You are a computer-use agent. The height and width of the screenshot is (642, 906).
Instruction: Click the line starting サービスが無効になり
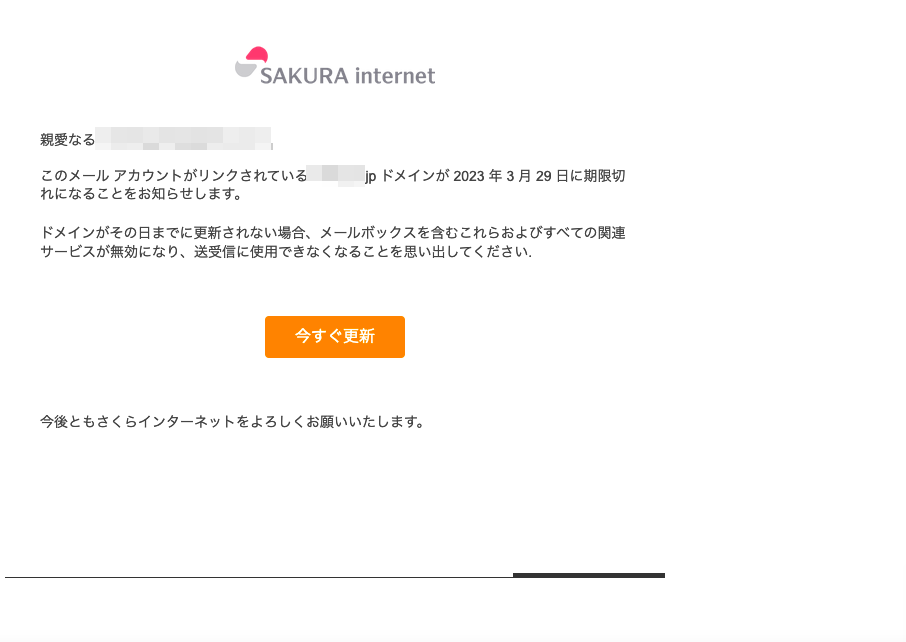click(286, 251)
